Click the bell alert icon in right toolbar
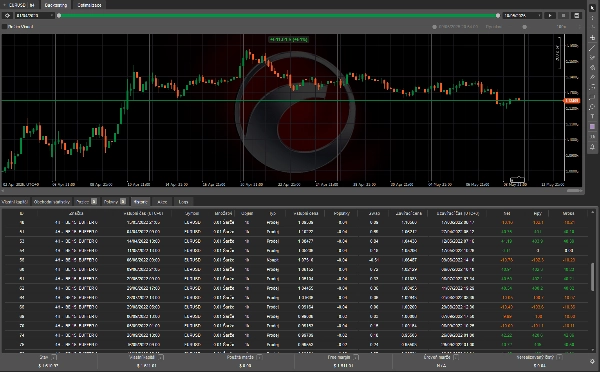600x372 pixels. tap(592, 147)
